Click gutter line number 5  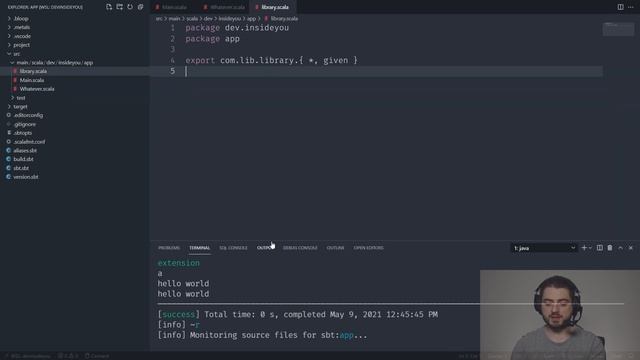coord(173,71)
